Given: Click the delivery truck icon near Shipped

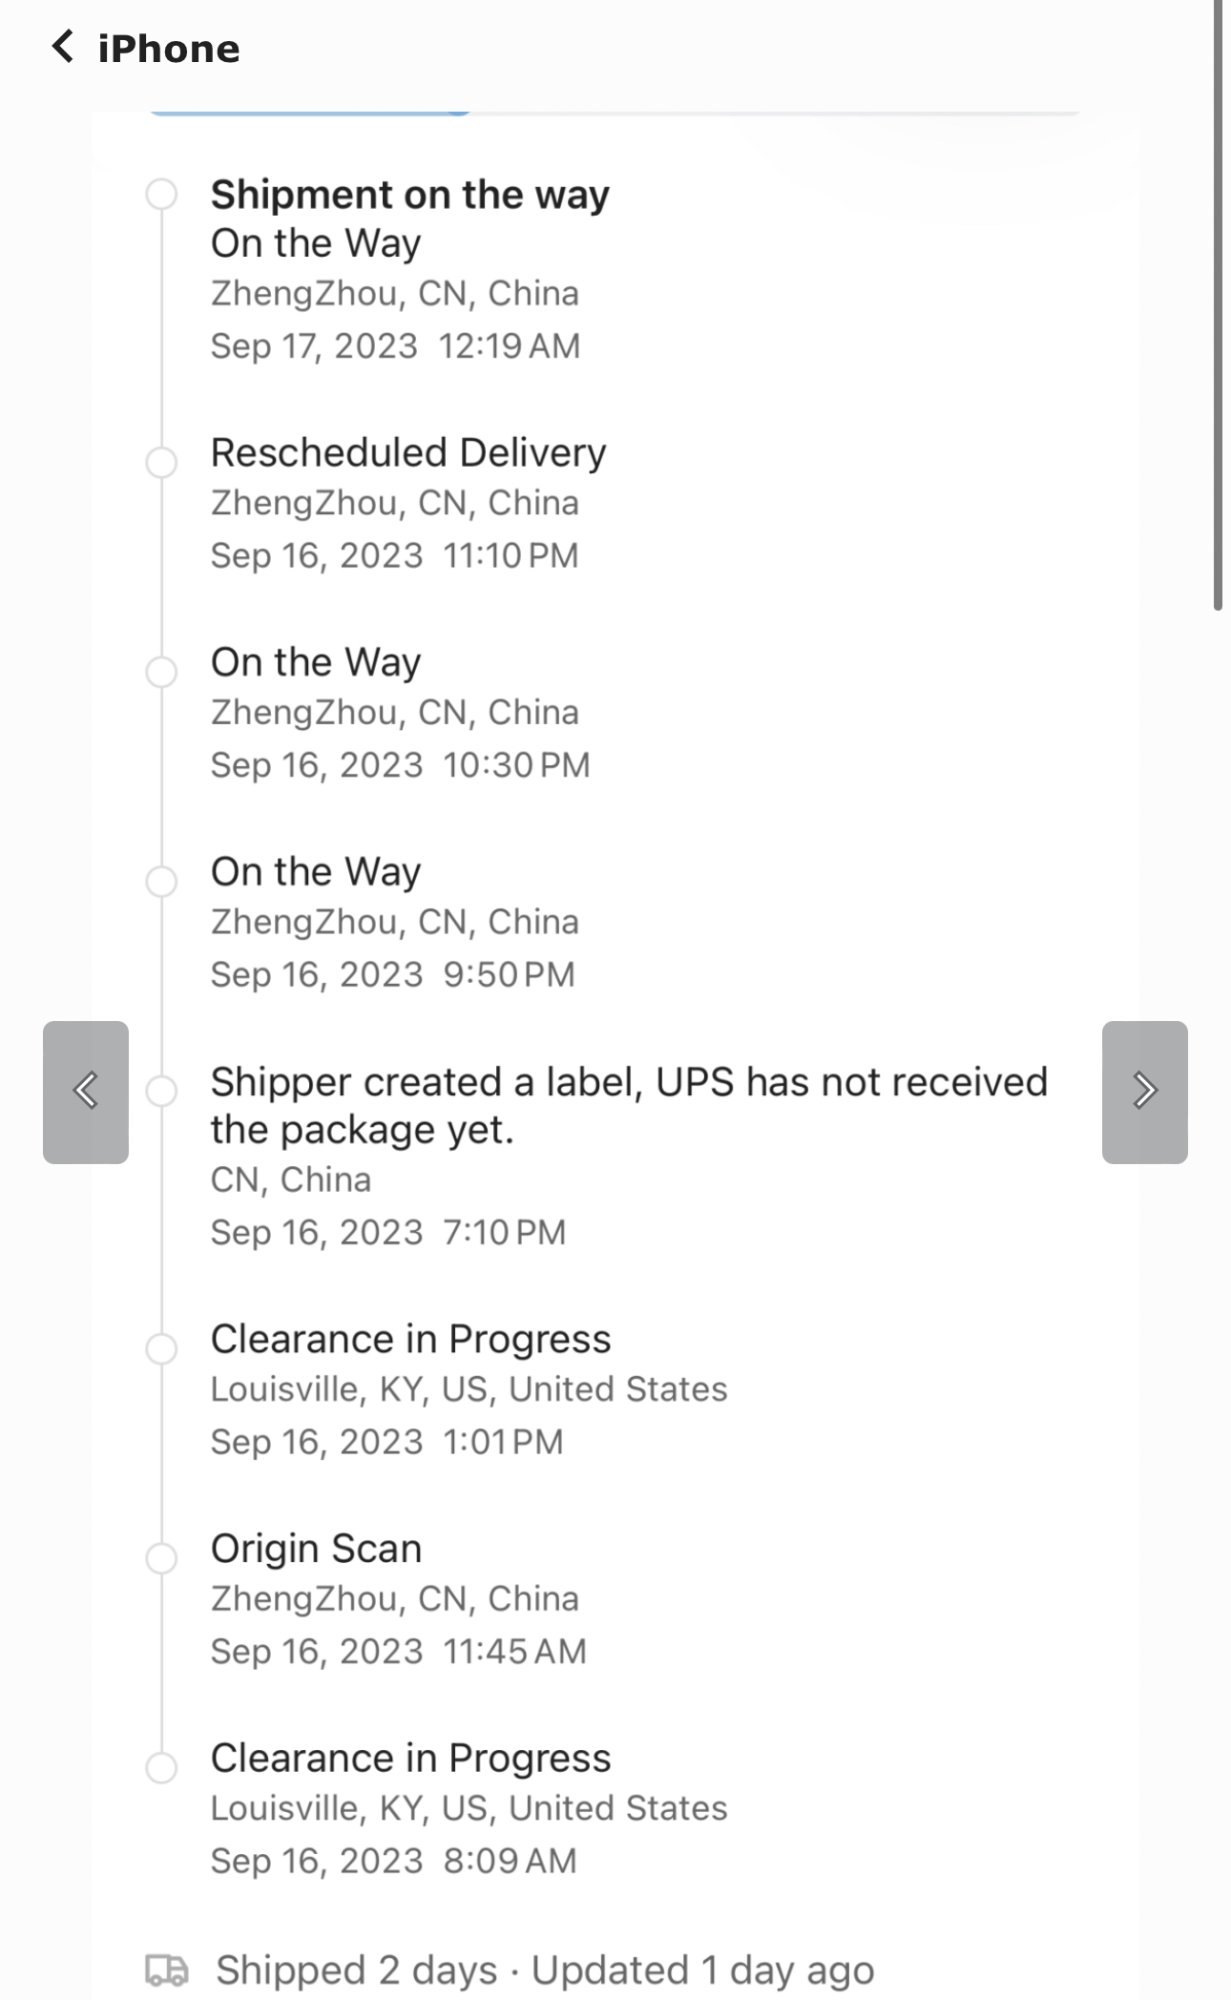Looking at the screenshot, I should pyautogui.click(x=166, y=1969).
